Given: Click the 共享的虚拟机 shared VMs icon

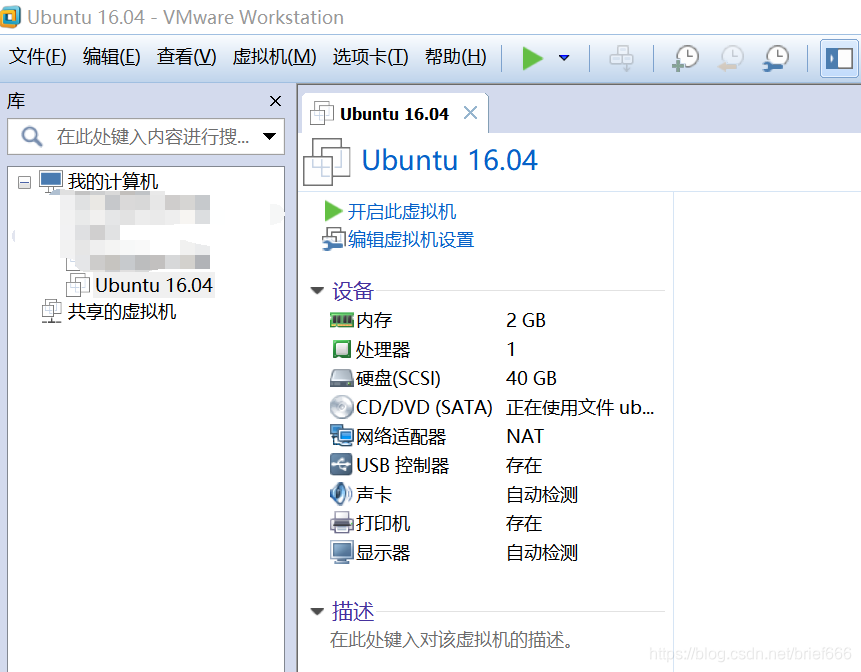Looking at the screenshot, I should (x=52, y=311).
